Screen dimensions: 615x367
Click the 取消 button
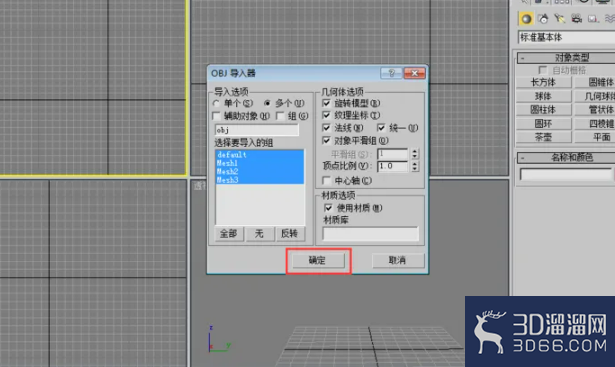click(397, 260)
